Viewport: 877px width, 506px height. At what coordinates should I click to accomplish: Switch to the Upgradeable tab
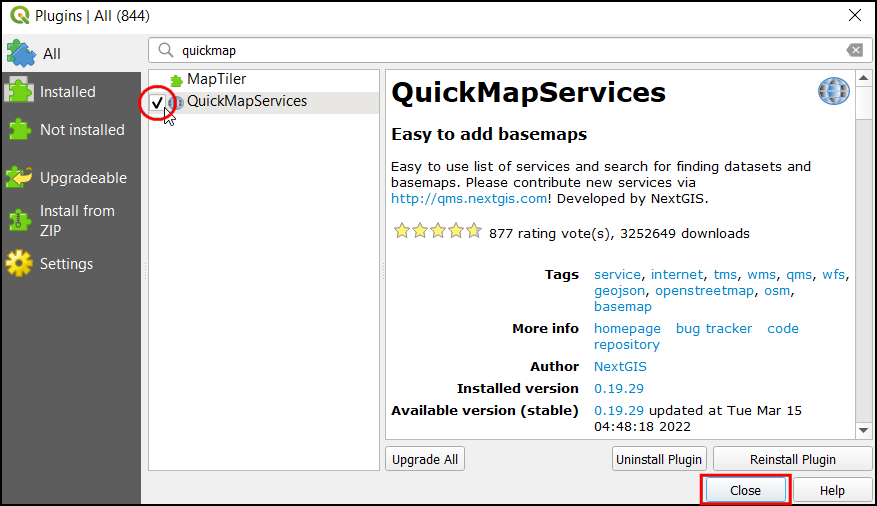pos(72,178)
